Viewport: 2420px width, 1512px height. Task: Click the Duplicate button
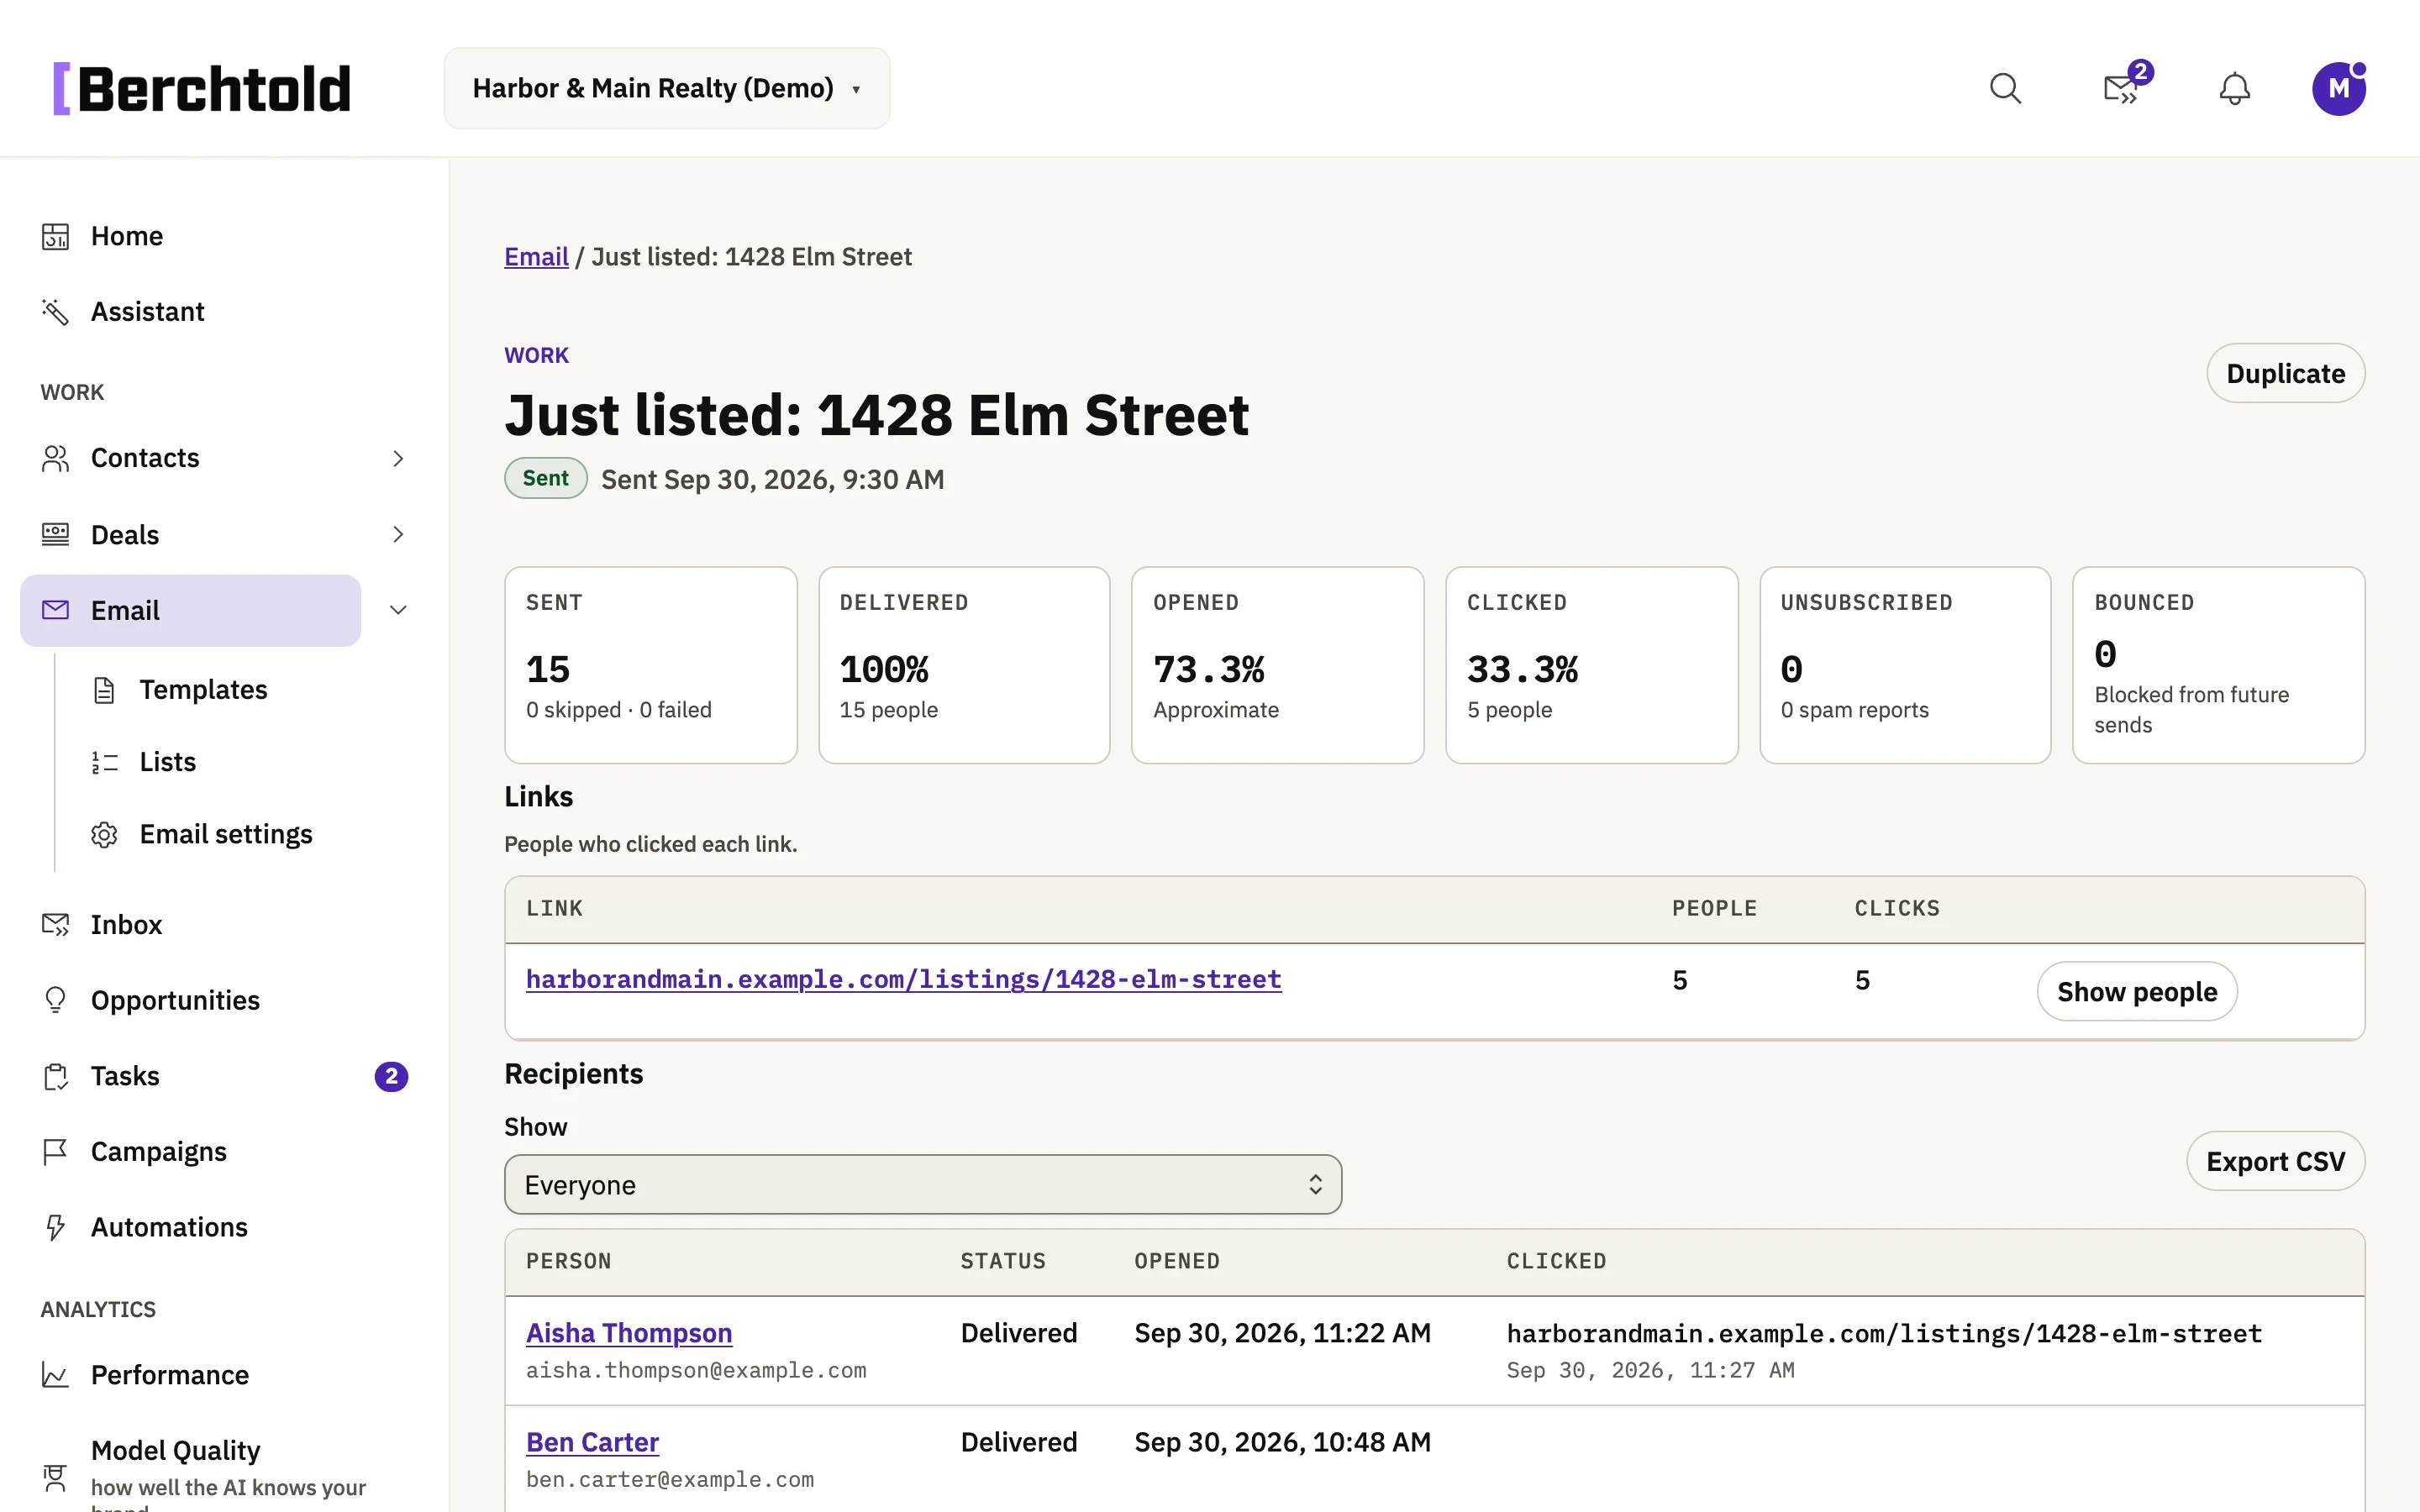coord(2285,373)
